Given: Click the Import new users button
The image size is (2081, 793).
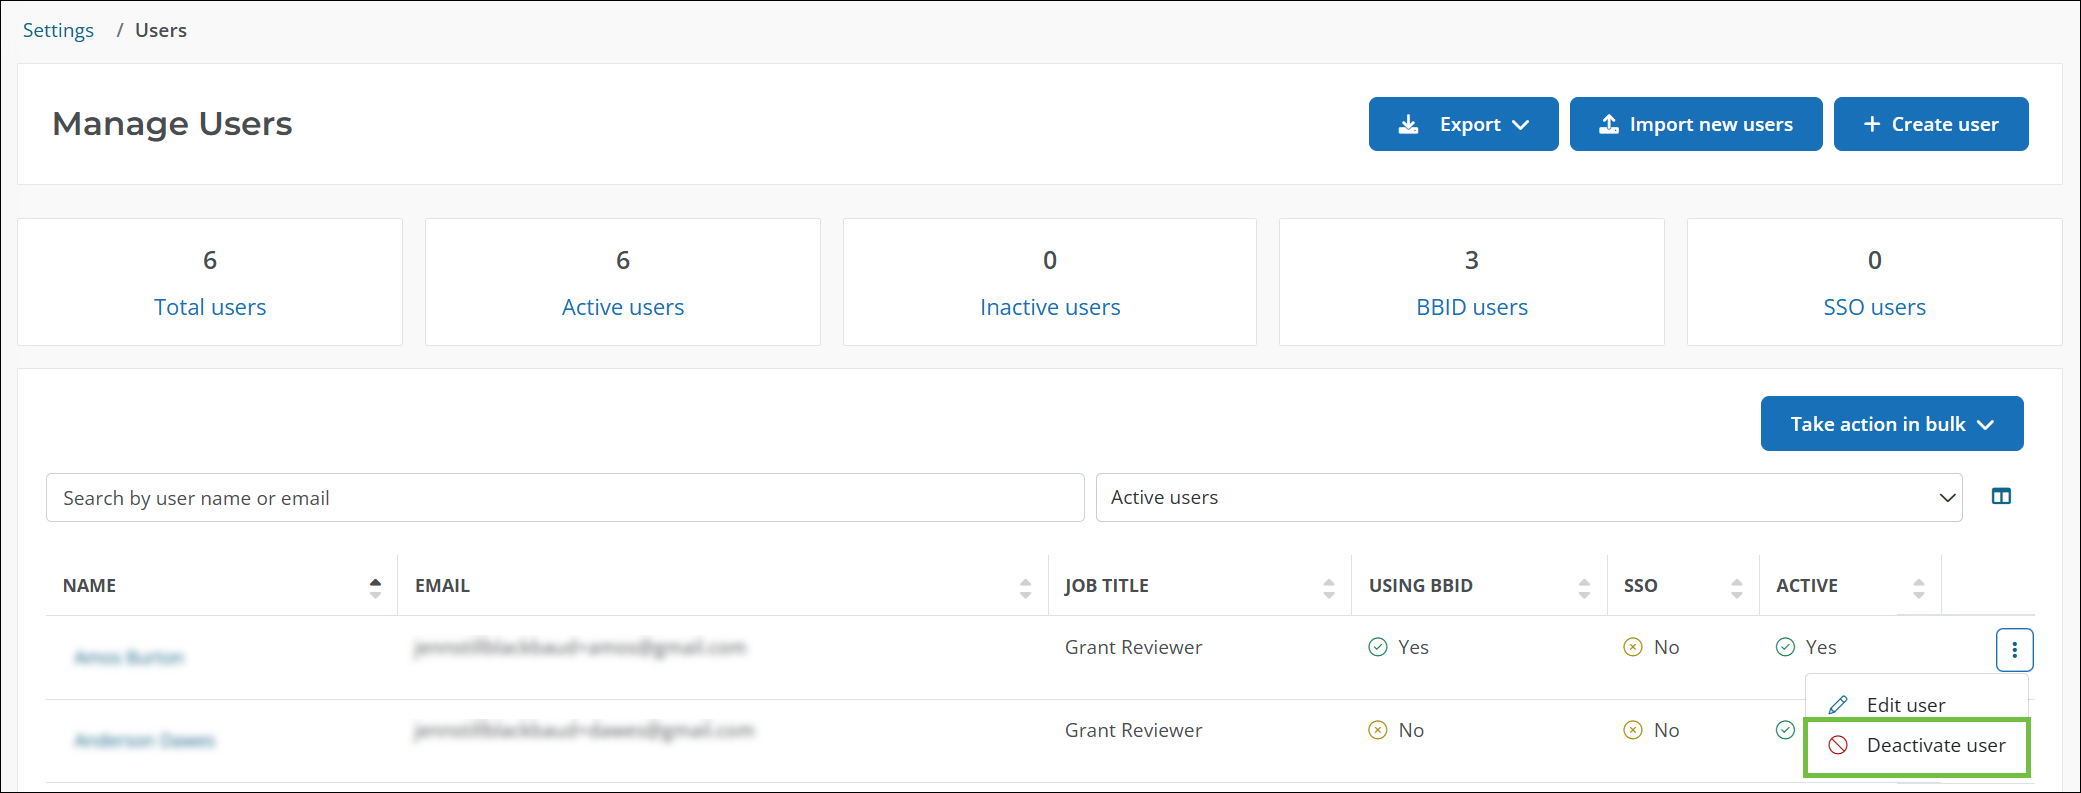Looking at the screenshot, I should (x=1695, y=124).
